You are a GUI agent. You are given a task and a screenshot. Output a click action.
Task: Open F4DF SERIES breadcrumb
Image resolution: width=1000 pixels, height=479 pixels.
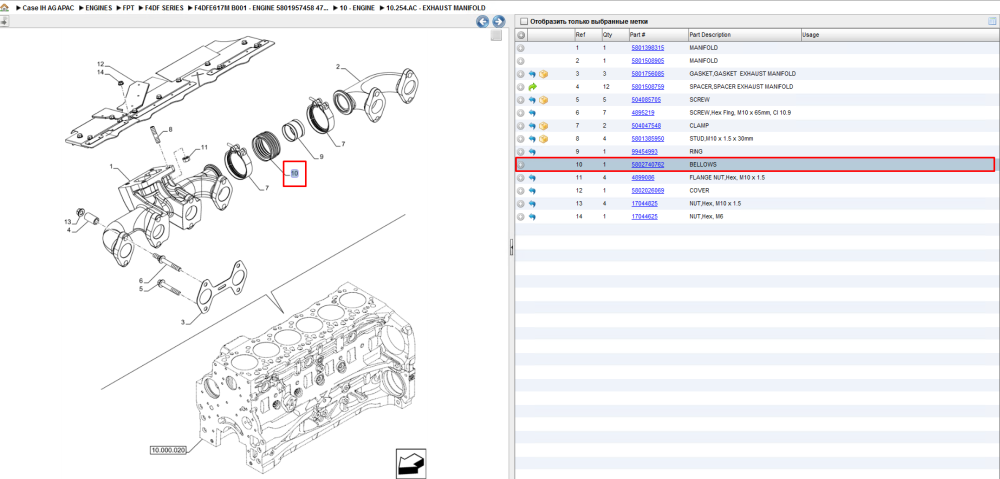(164, 7)
